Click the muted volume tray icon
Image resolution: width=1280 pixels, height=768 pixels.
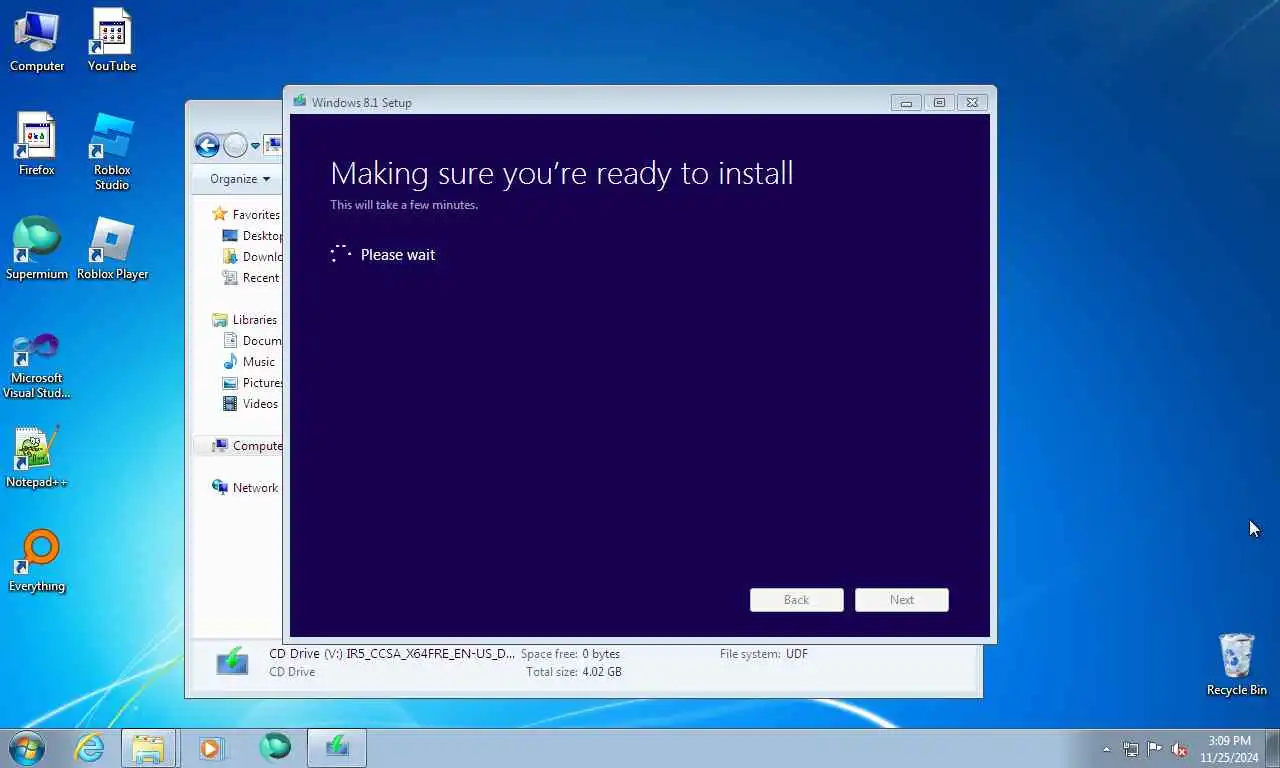(1179, 749)
